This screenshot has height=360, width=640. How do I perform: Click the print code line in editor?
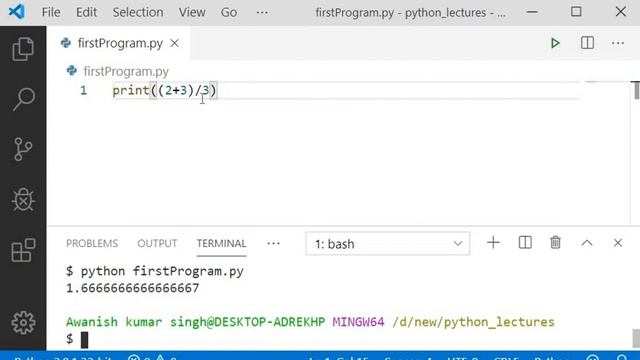pyautogui.click(x=164, y=90)
